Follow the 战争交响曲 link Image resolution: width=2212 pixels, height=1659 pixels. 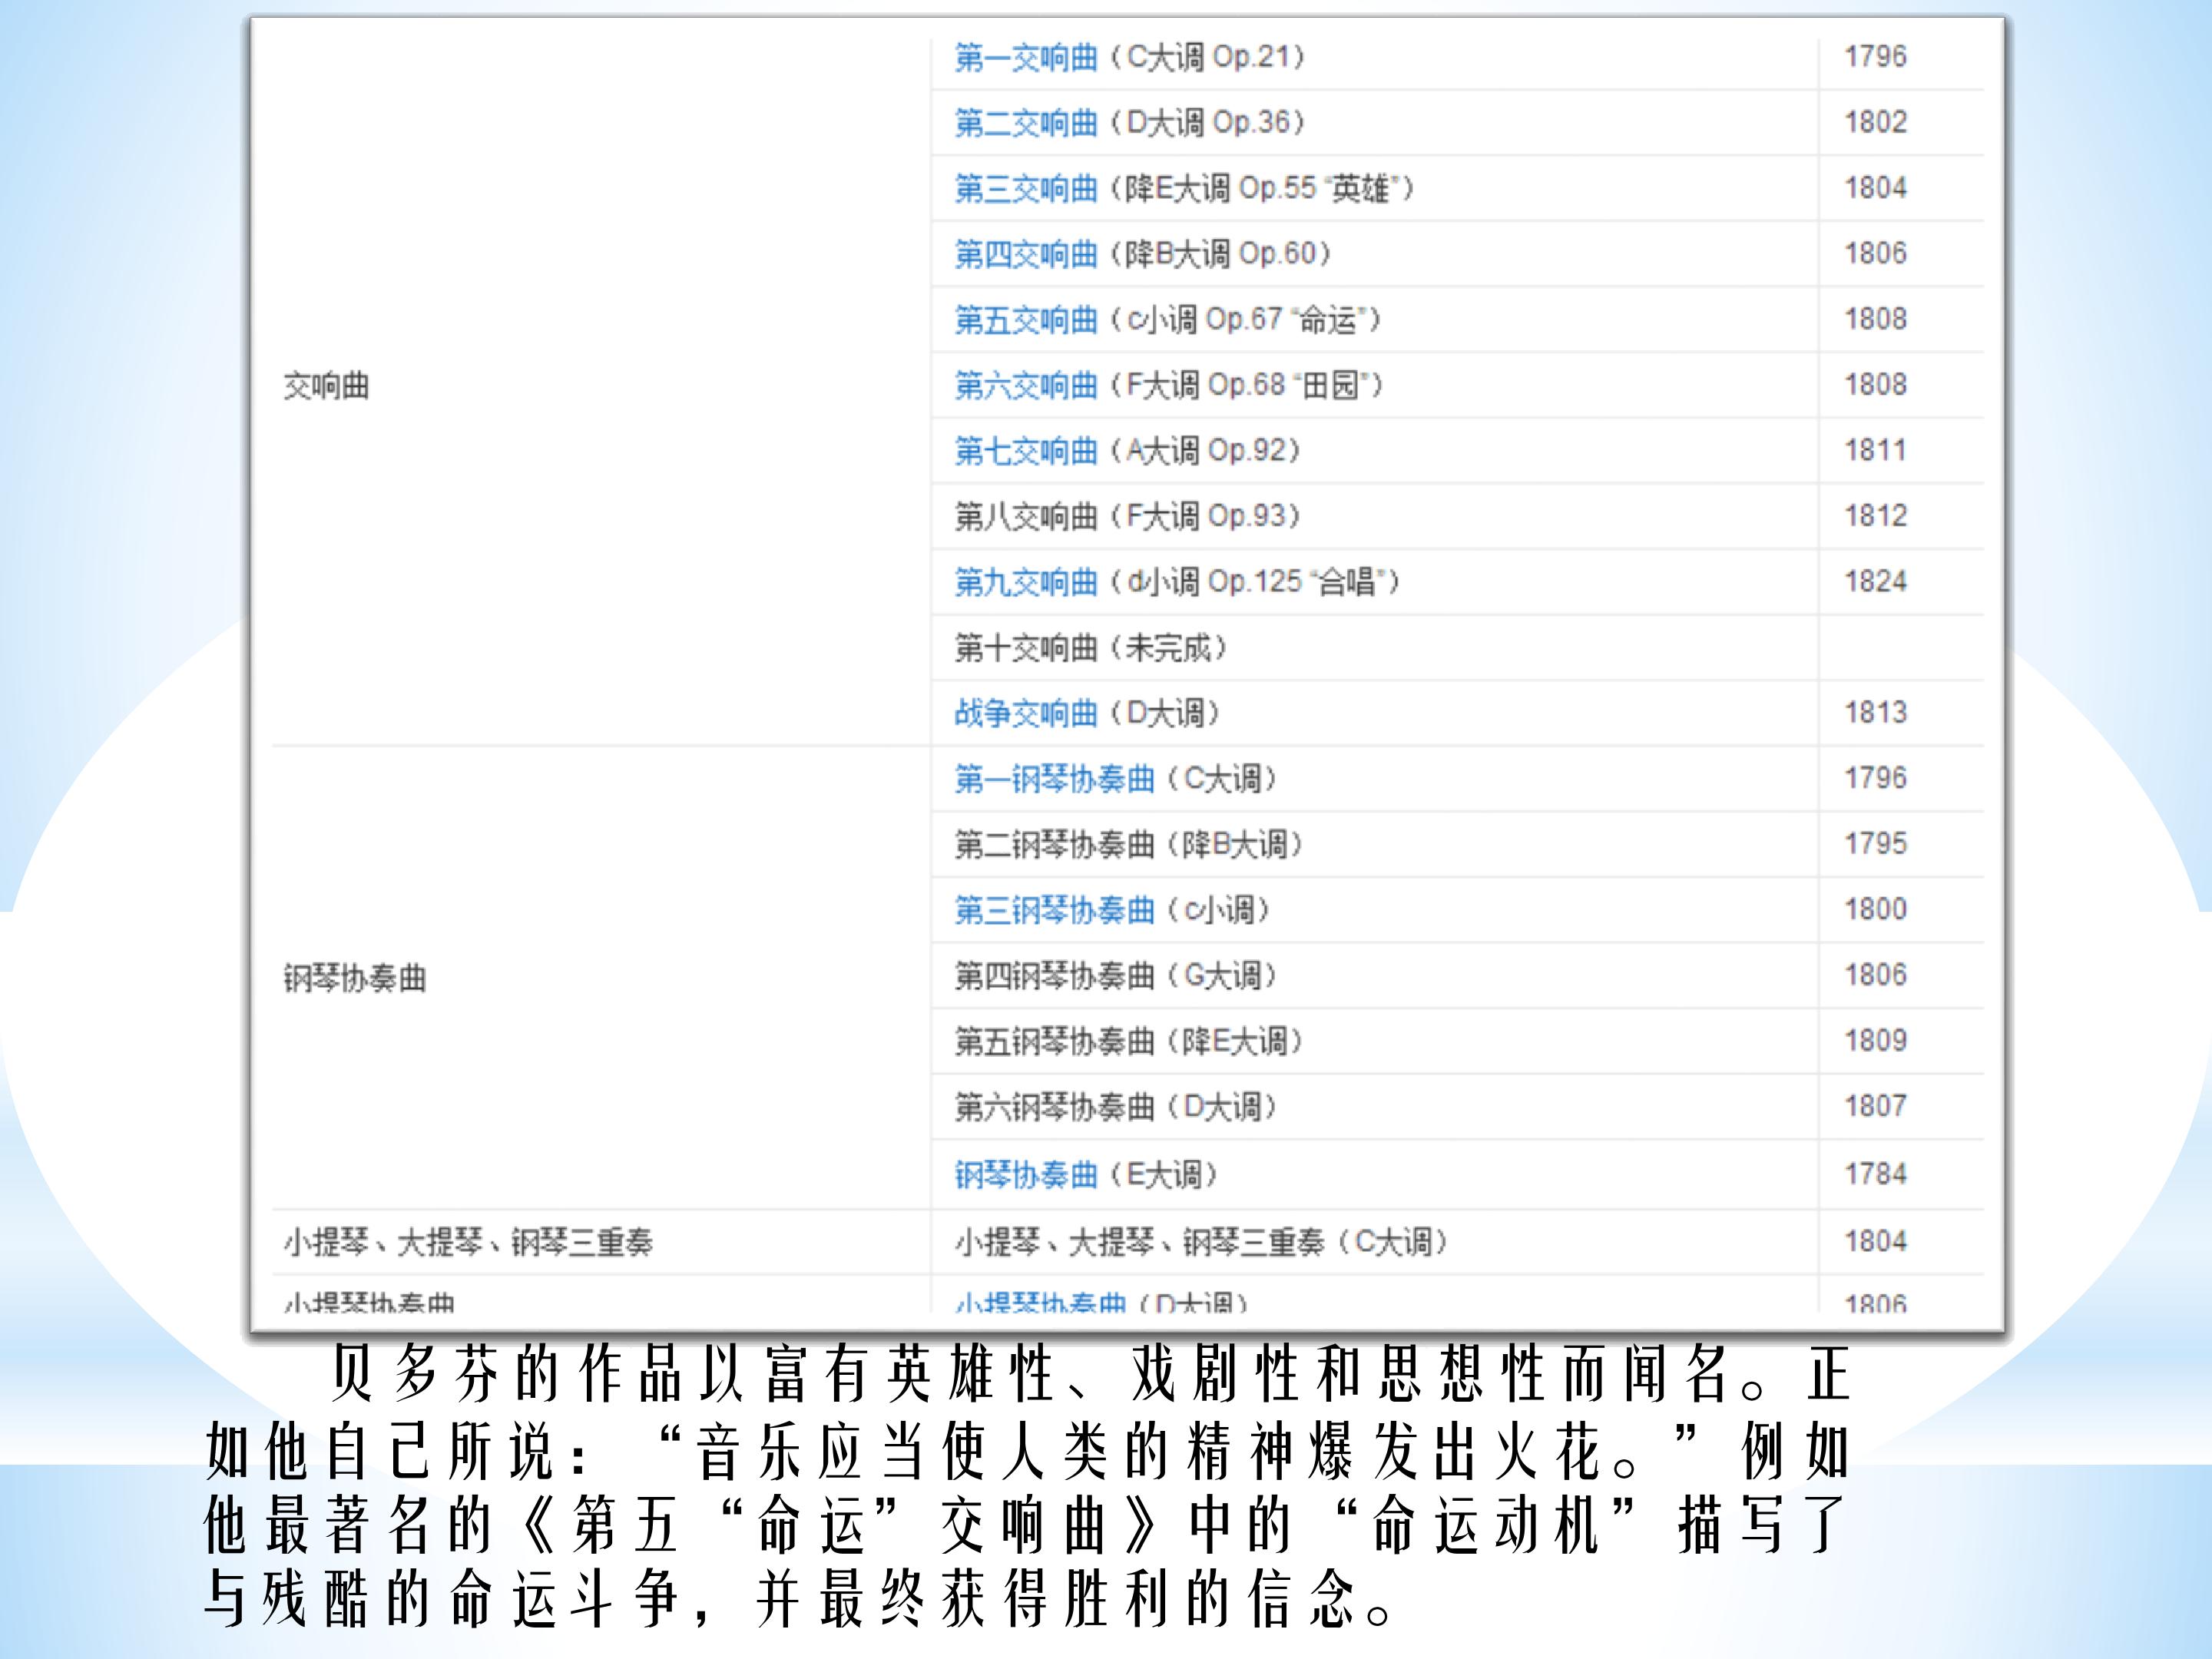click(1026, 714)
